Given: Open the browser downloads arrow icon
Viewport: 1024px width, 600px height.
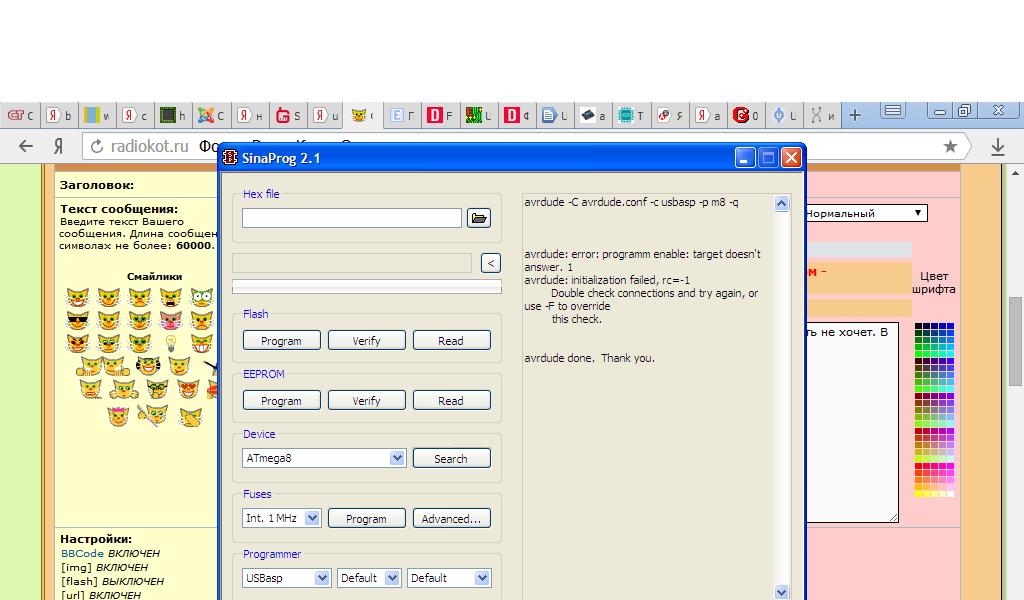Looking at the screenshot, I should [x=997, y=147].
